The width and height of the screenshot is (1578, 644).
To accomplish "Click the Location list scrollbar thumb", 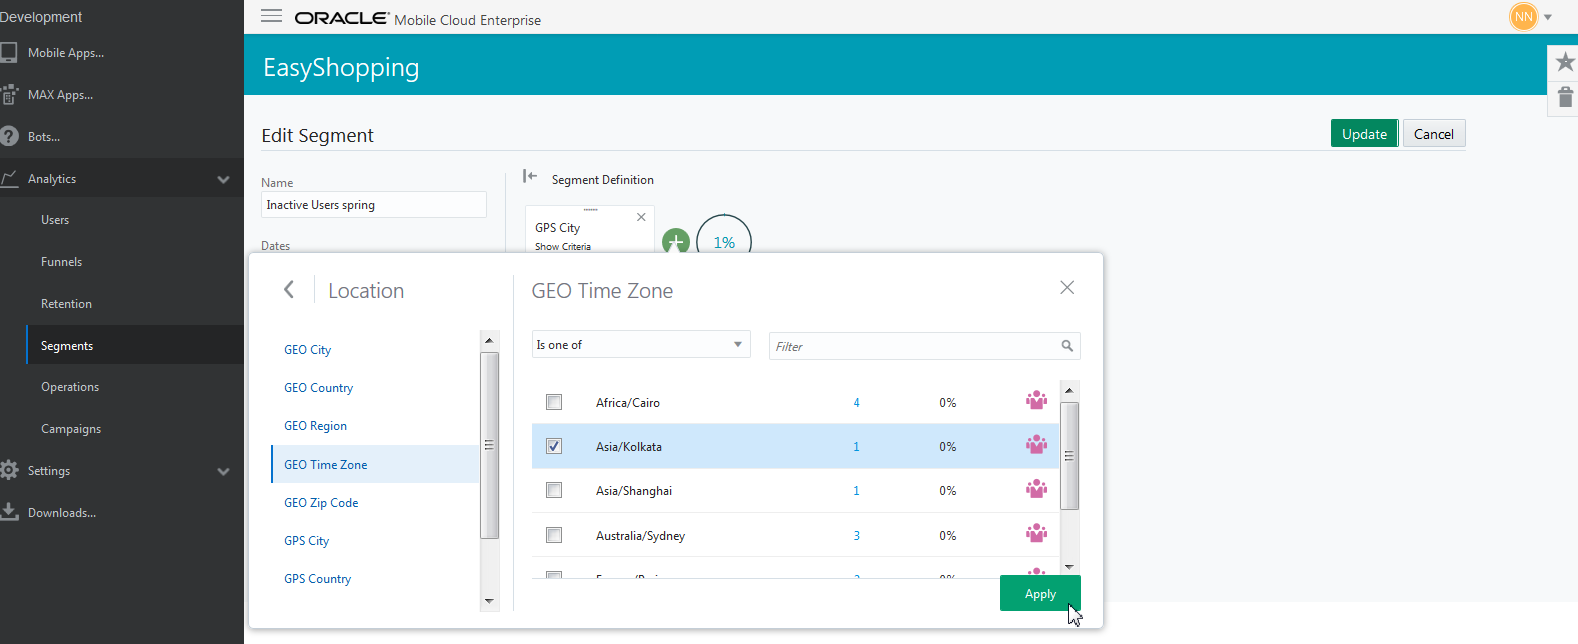I will 489,445.
